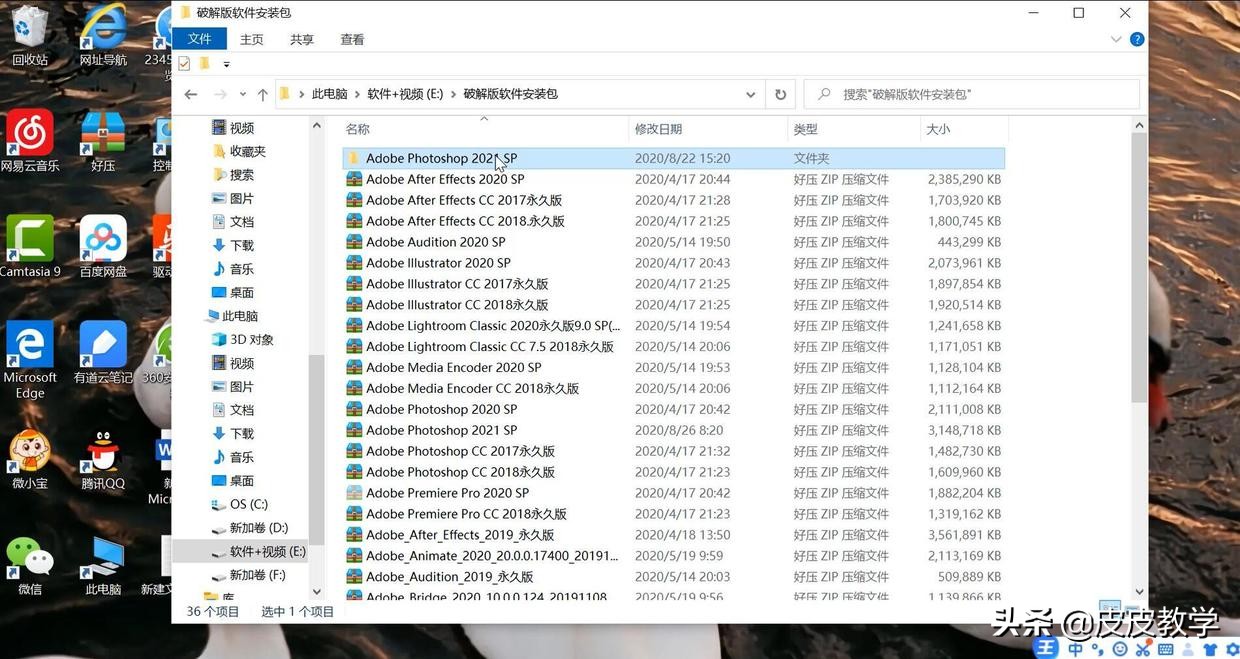Open 百度网盘 desktop shortcut

coord(103,247)
